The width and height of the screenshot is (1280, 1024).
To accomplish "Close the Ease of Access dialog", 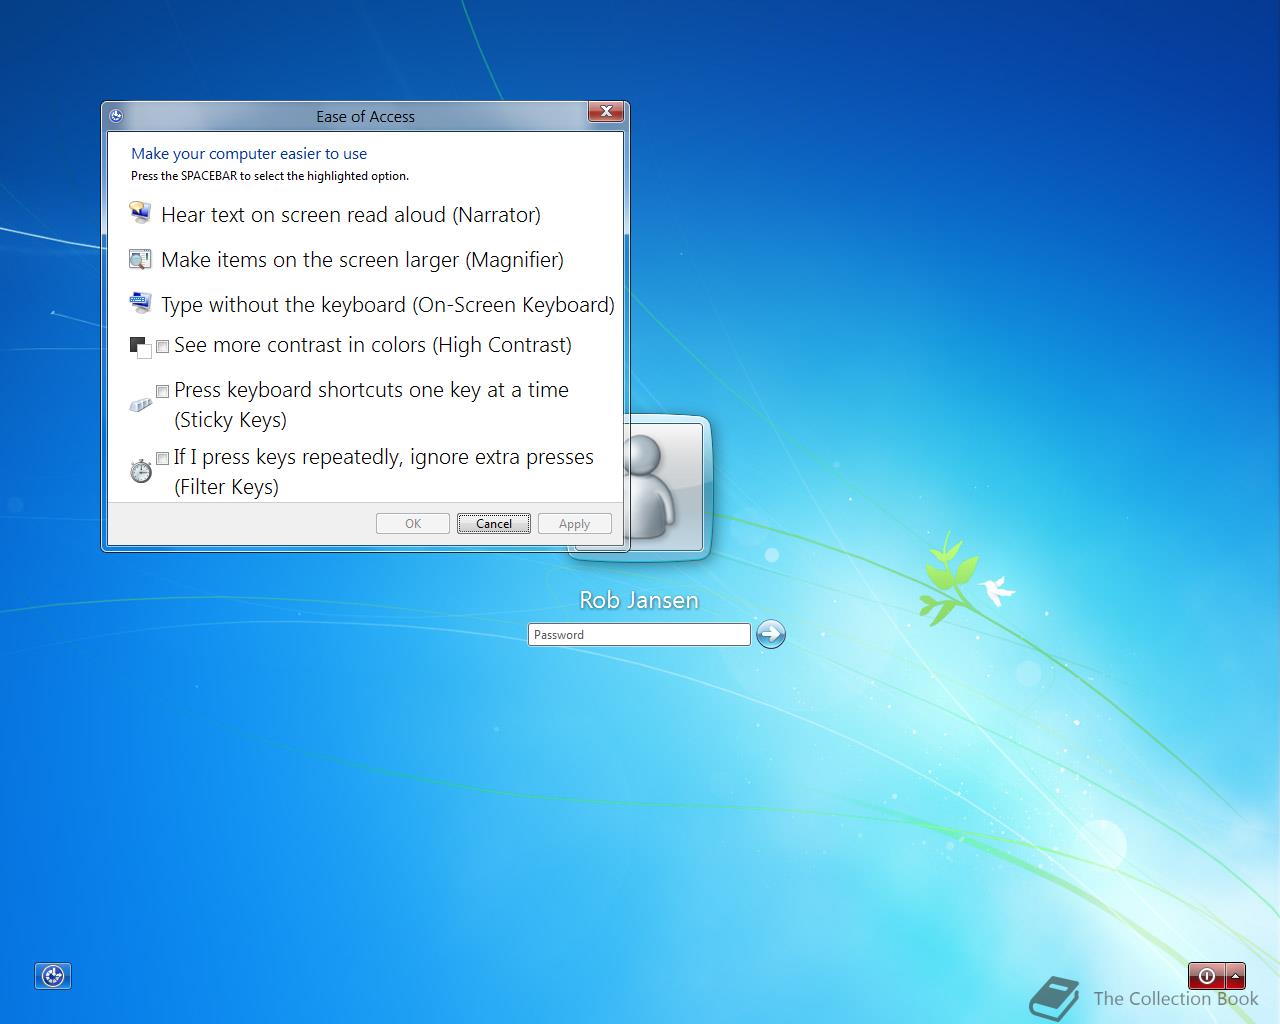I will pyautogui.click(x=606, y=112).
